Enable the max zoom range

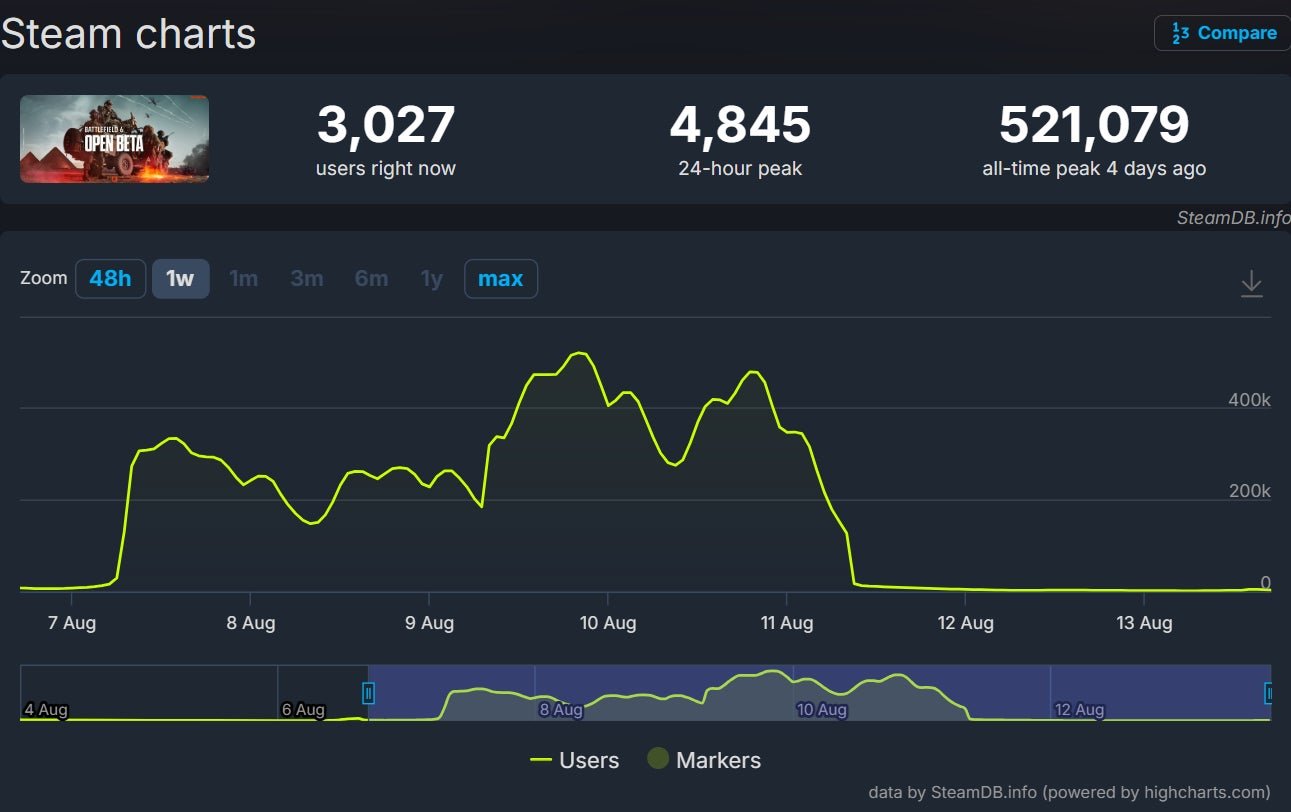tap(500, 279)
